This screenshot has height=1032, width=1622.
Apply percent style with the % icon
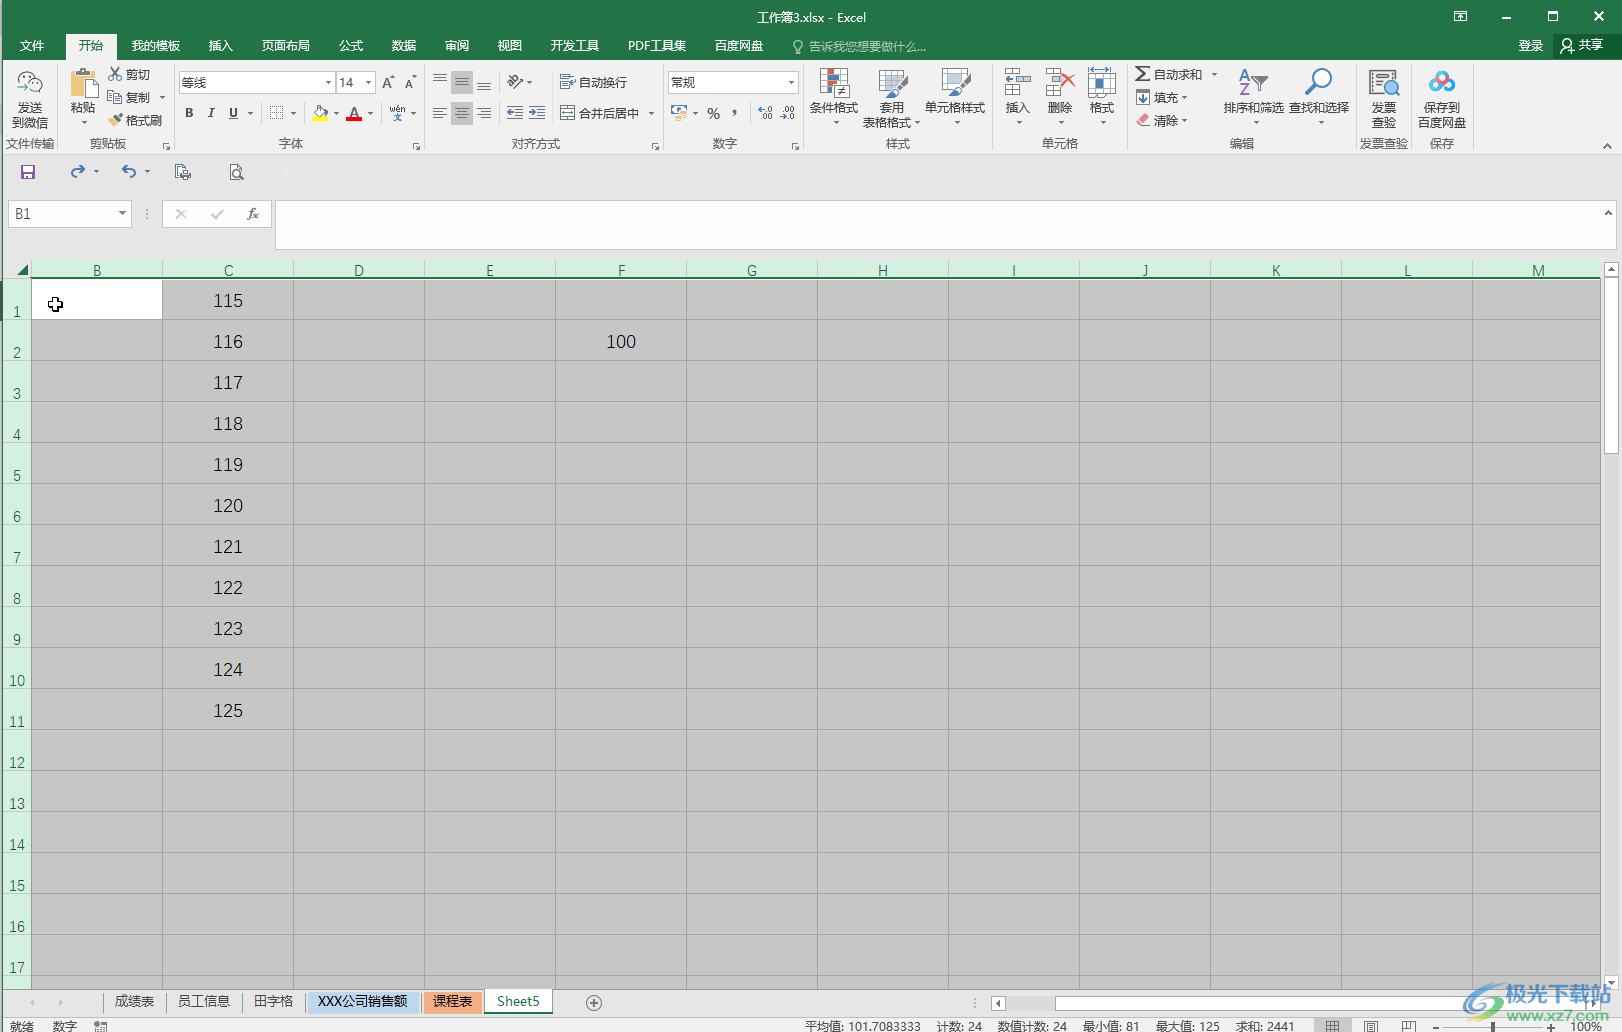click(713, 113)
